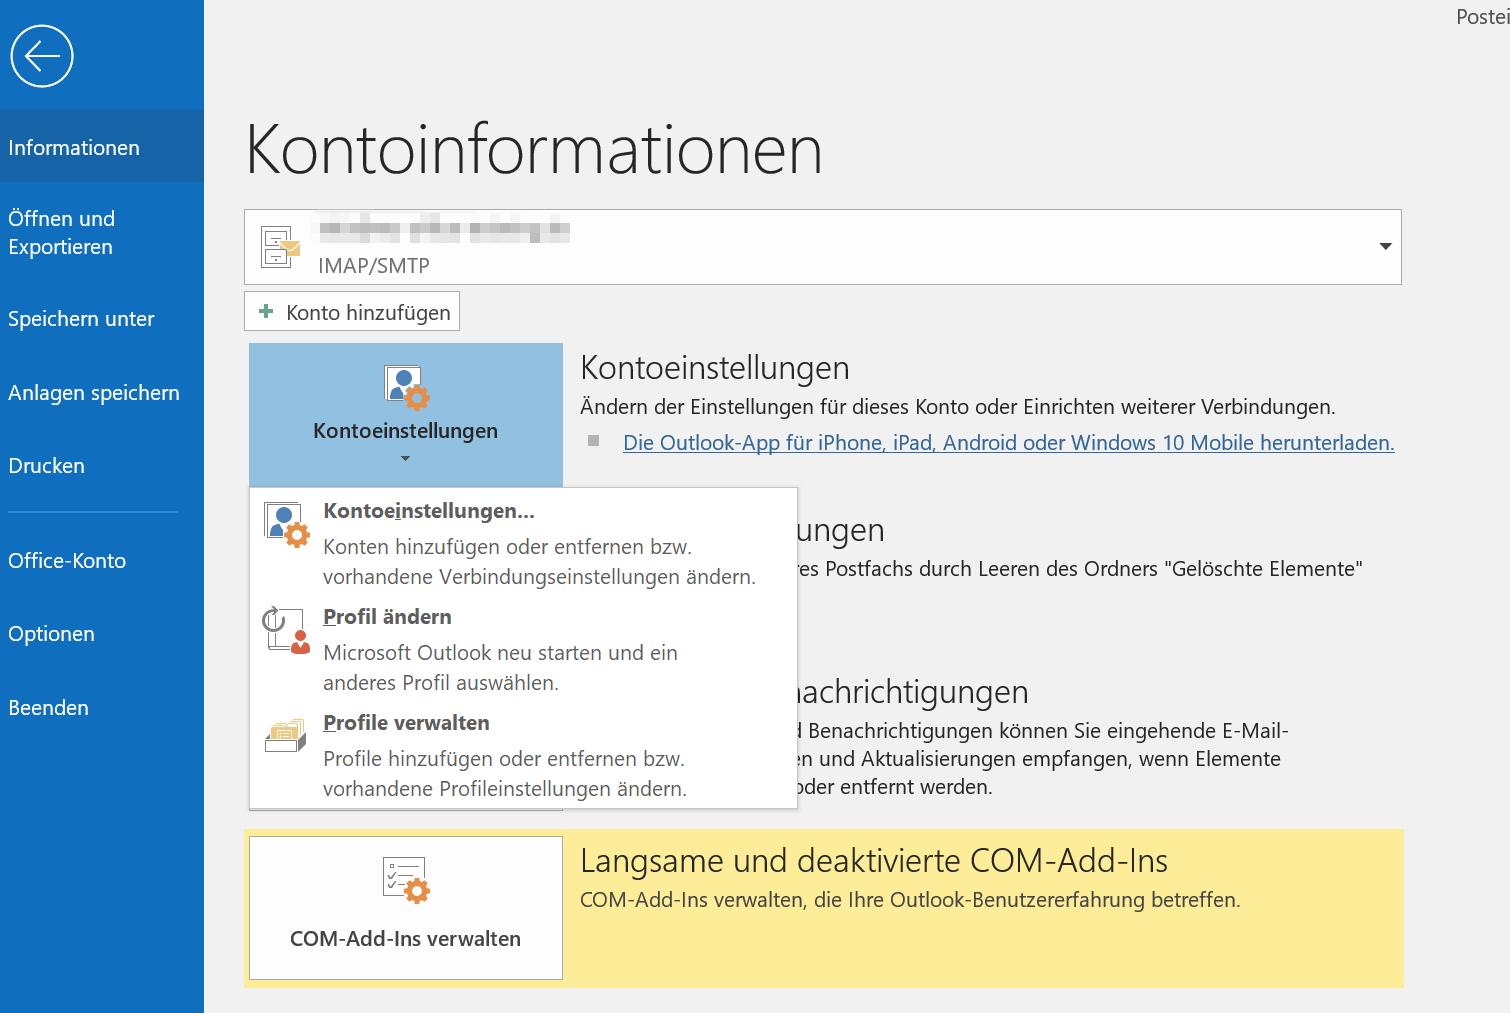This screenshot has width=1510, height=1013.
Task: Click the Kontoeinstellungen person-gear icon on tile
Action: (406, 388)
